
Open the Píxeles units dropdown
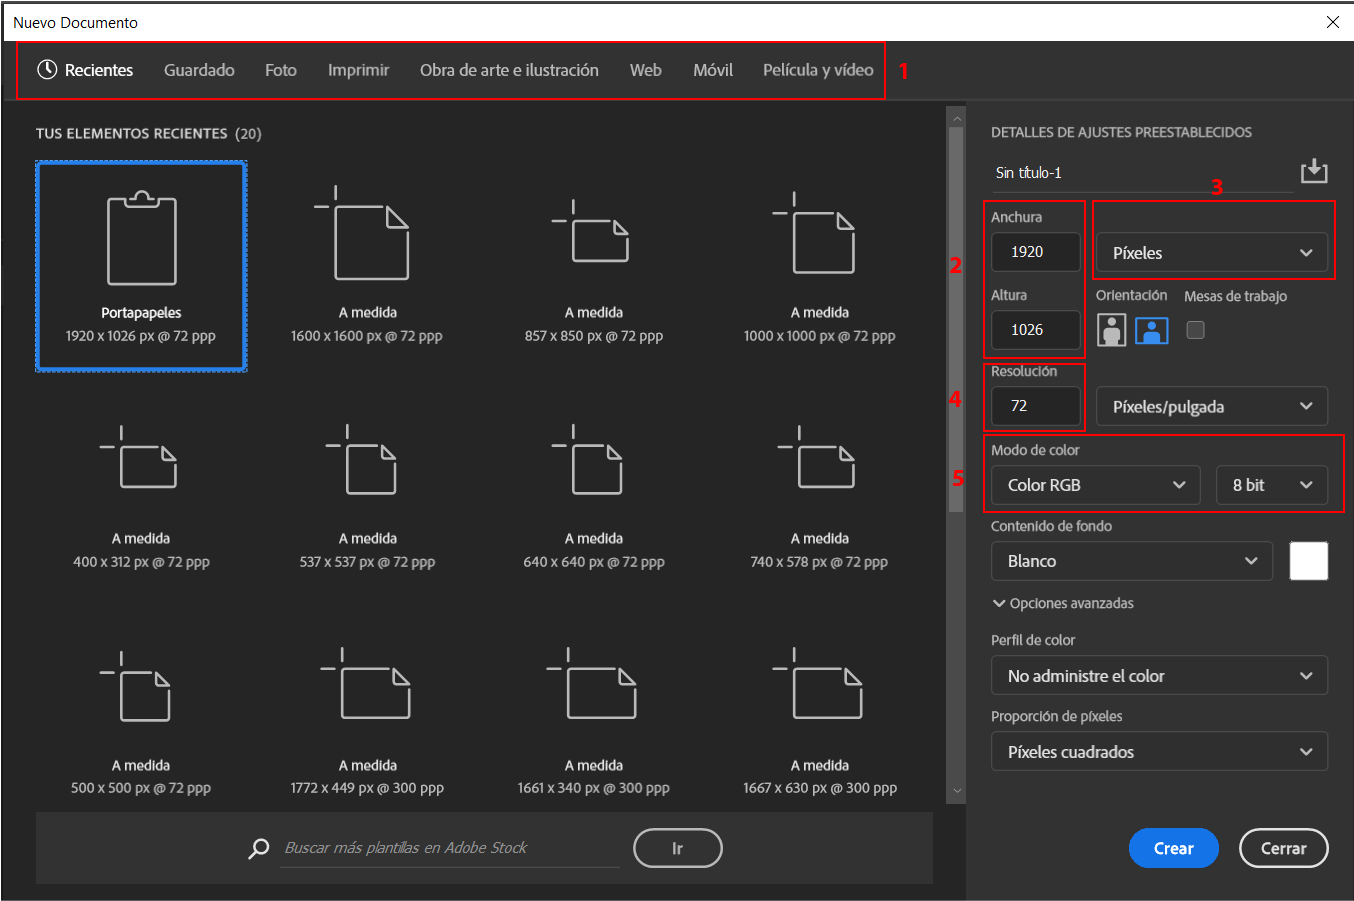point(1212,253)
